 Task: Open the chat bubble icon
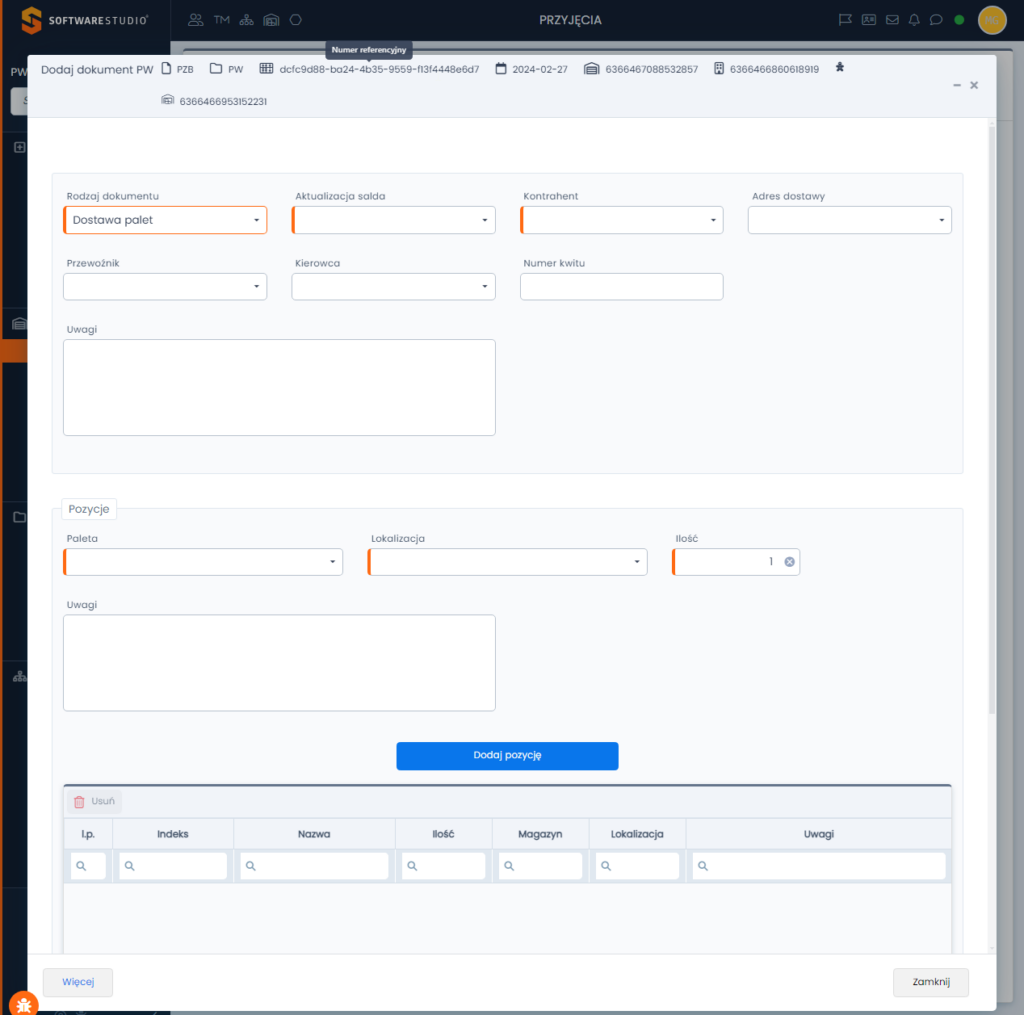point(936,20)
